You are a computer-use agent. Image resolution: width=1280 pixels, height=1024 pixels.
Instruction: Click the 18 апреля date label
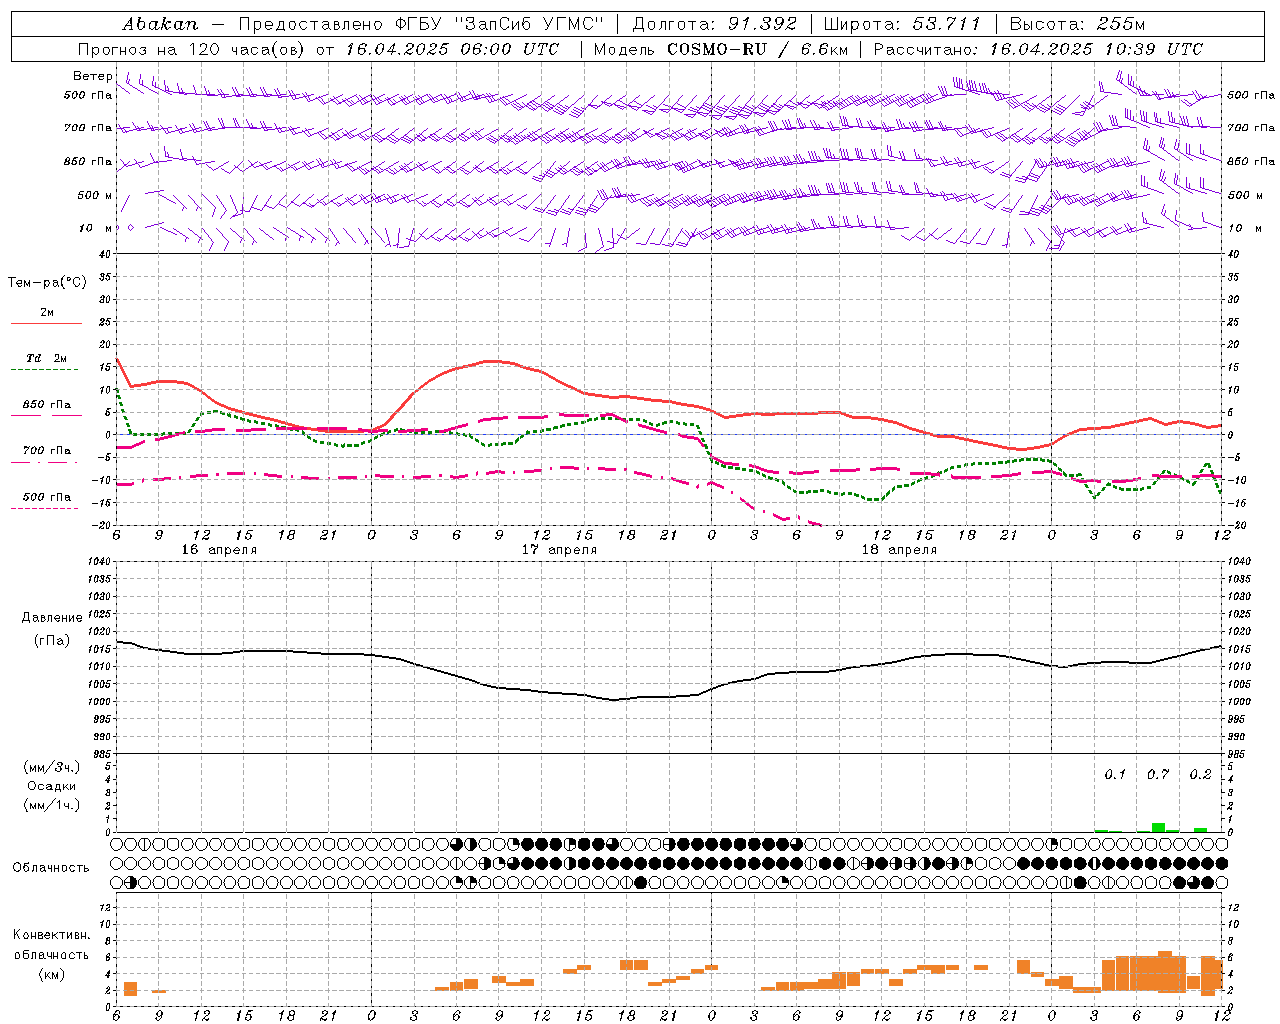click(899, 550)
